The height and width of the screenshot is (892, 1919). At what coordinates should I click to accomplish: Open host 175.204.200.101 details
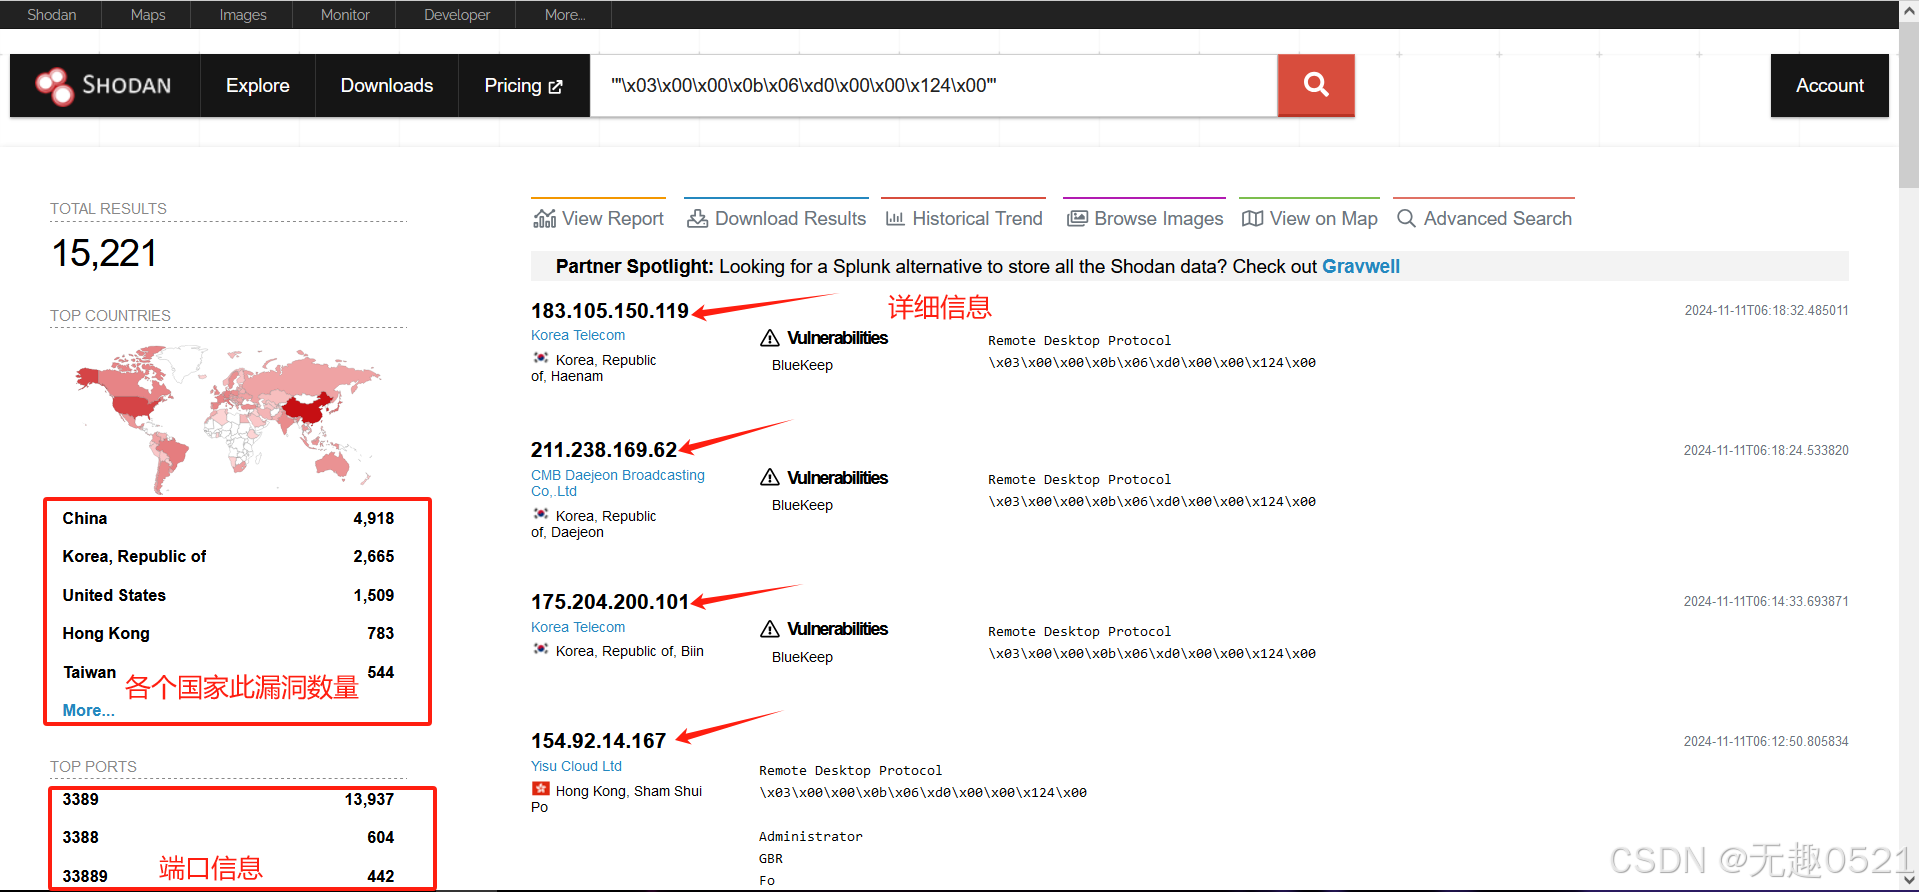610,602
